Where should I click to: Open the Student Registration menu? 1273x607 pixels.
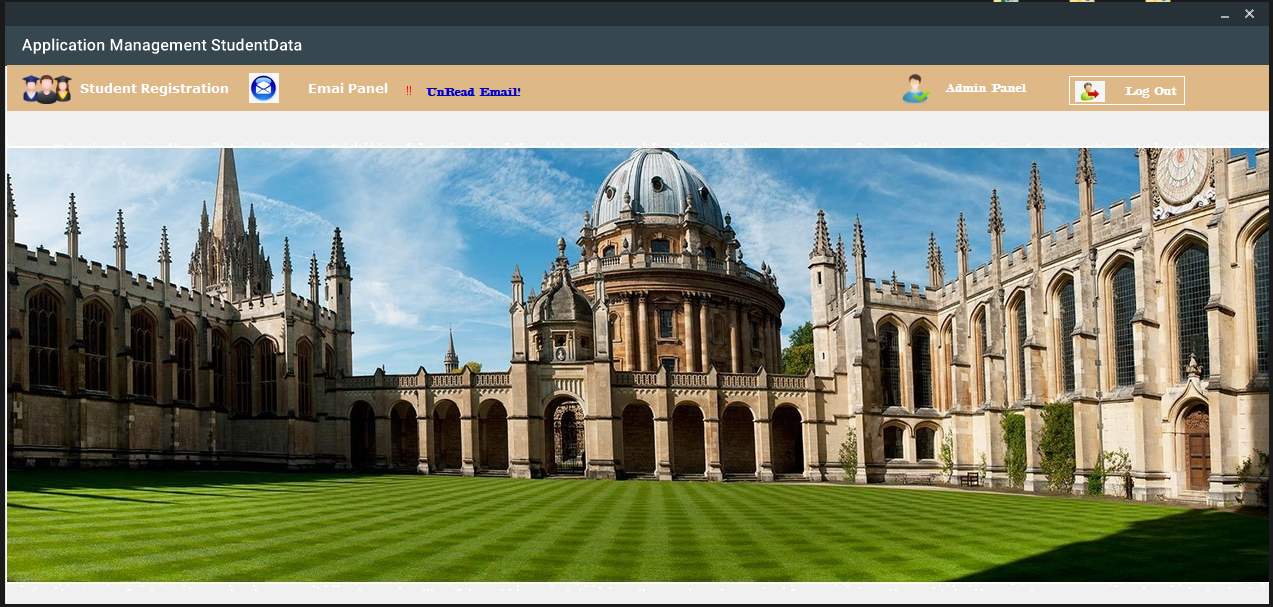pyautogui.click(x=154, y=89)
